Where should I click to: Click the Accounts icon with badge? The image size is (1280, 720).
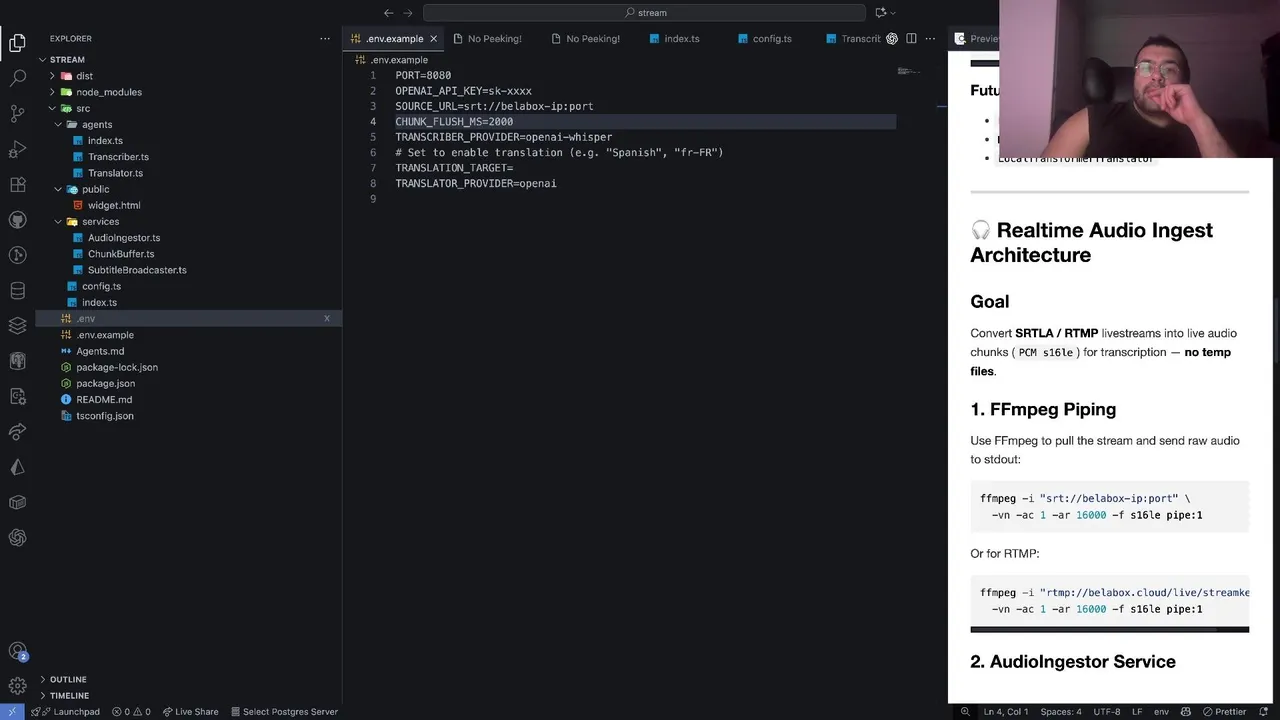coord(17,652)
